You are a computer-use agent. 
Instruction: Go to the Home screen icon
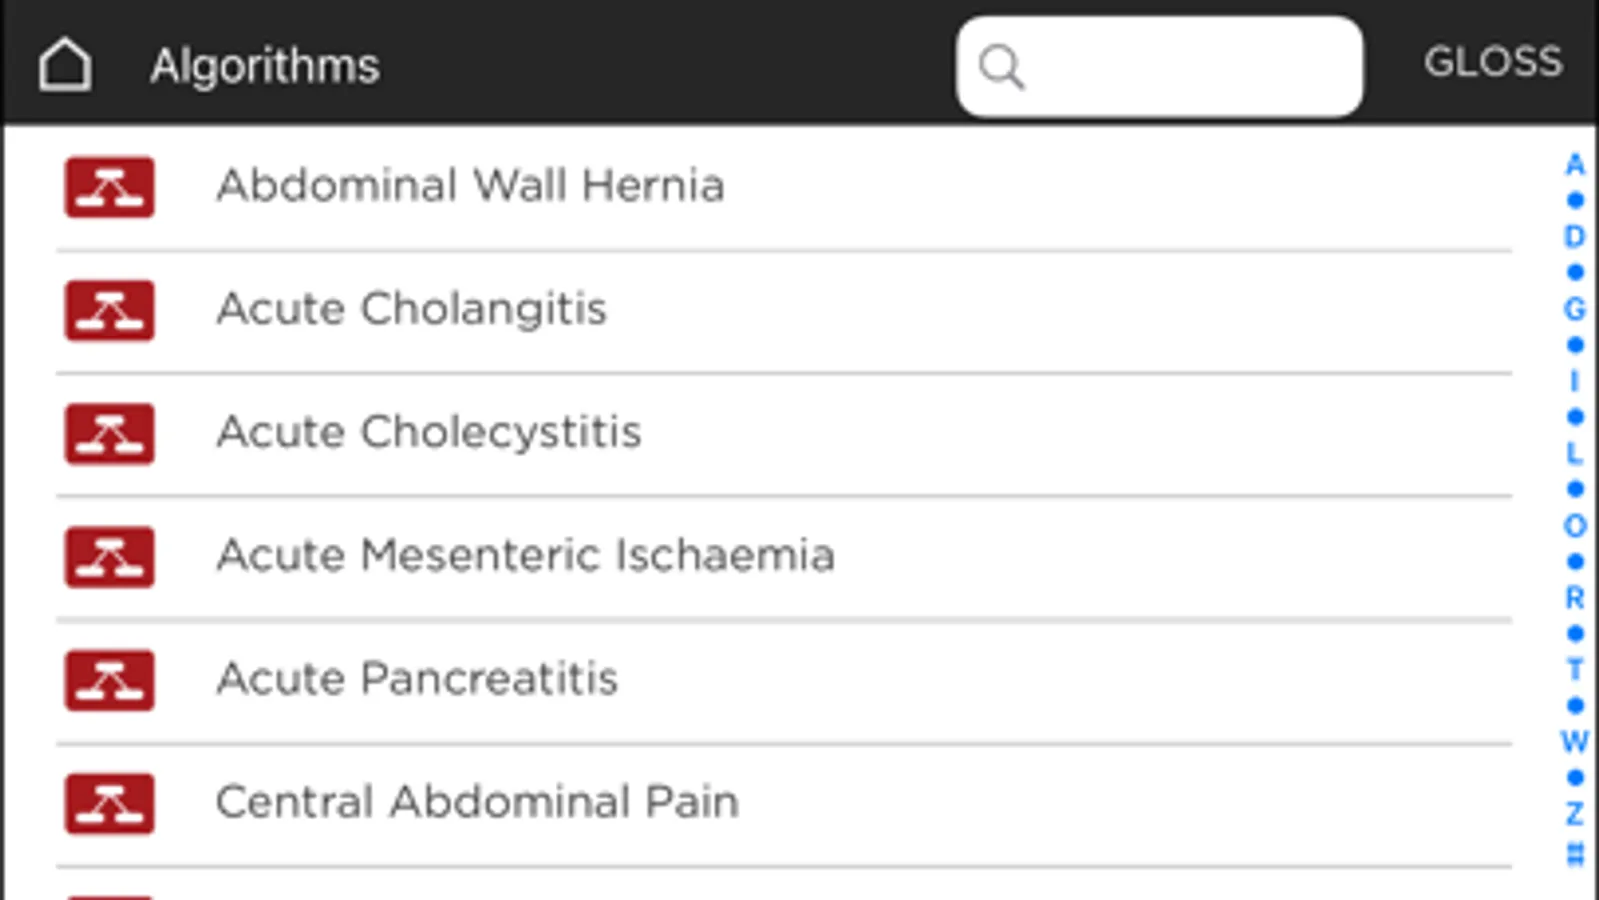coord(65,65)
